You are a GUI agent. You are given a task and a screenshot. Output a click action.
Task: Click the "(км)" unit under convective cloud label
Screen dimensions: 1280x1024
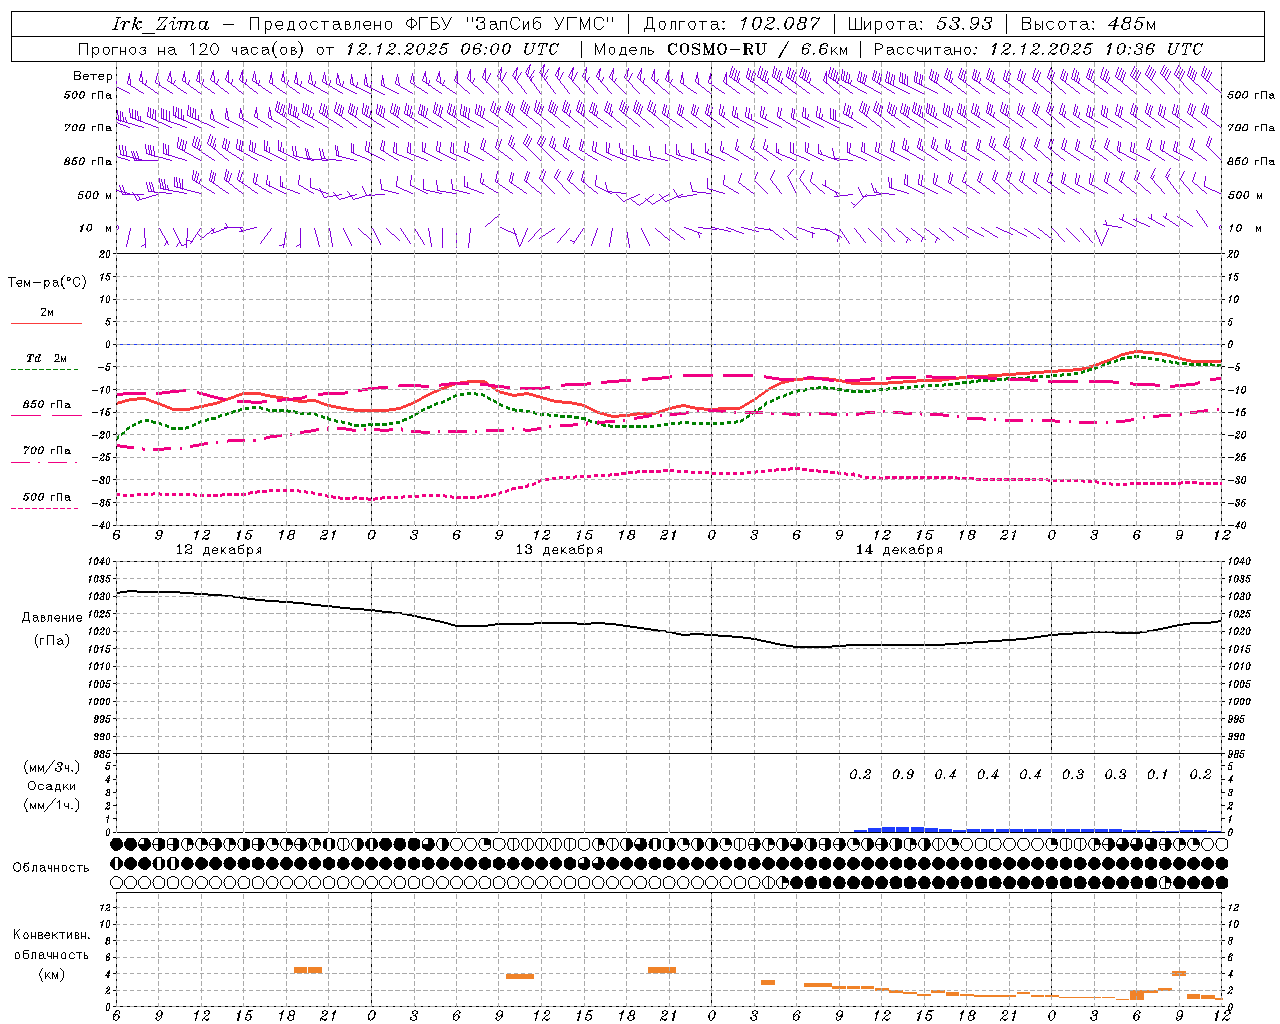point(52,974)
